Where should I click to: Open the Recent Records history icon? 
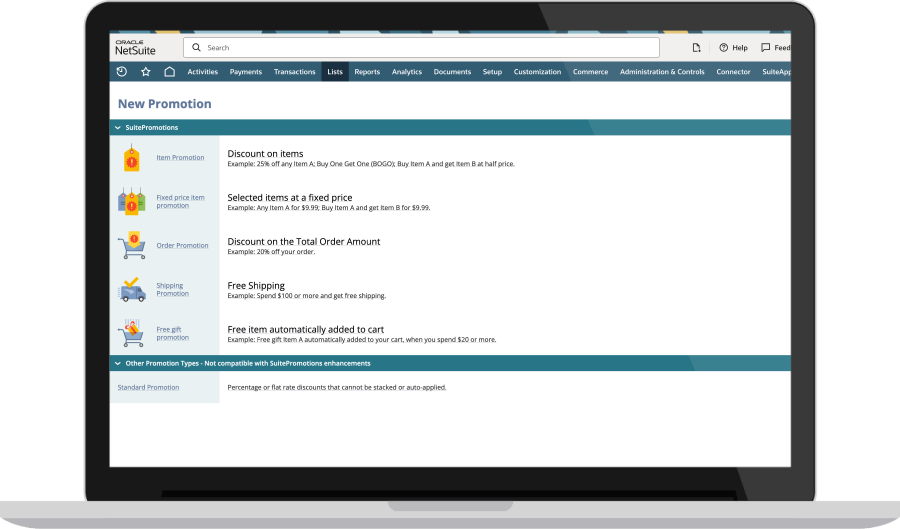click(x=122, y=72)
